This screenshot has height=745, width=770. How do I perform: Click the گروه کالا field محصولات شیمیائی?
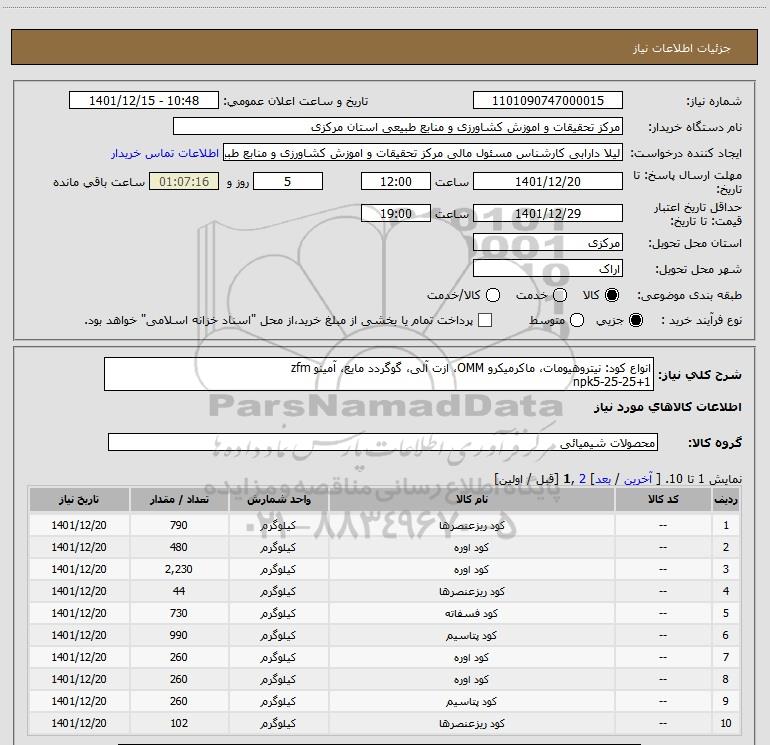[x=383, y=442]
